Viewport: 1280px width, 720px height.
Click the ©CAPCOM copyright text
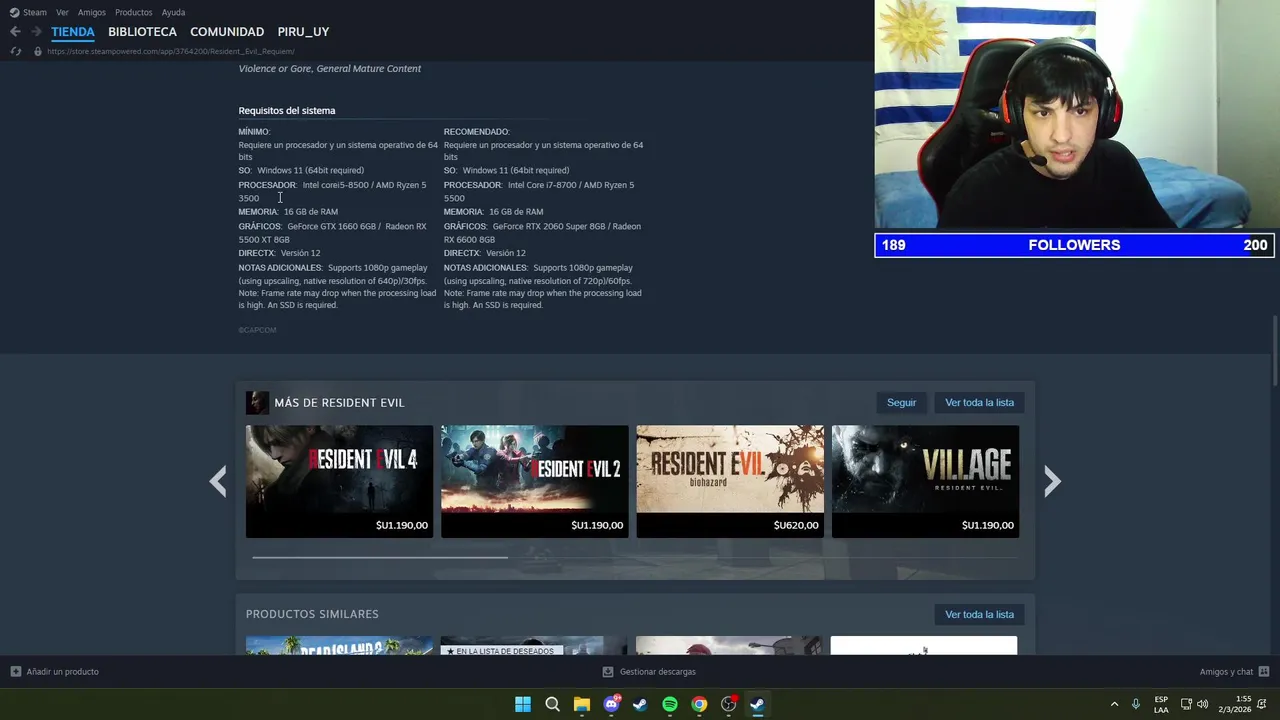(257, 330)
